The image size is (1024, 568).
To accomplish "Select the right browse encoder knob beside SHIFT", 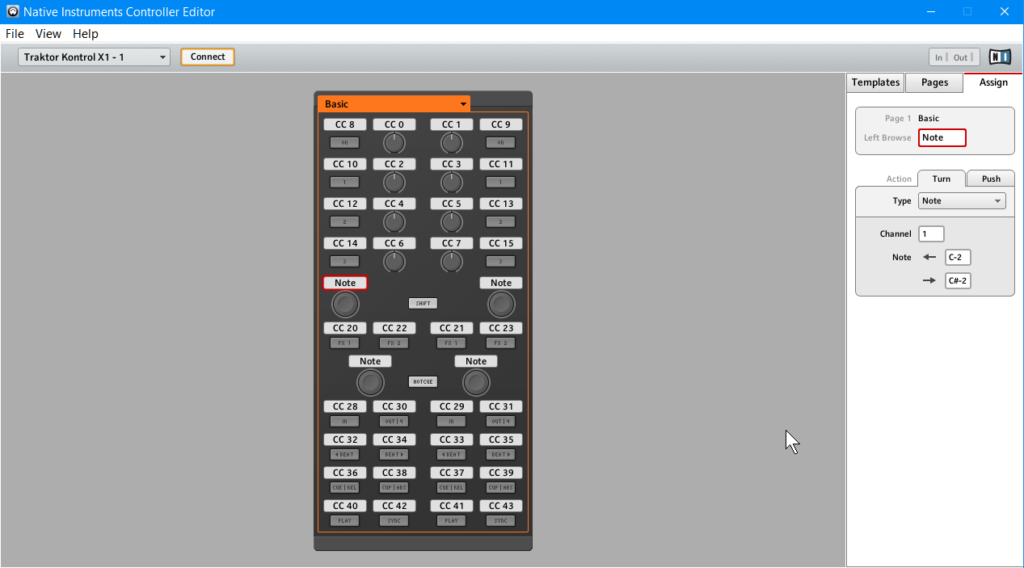I will 501,304.
